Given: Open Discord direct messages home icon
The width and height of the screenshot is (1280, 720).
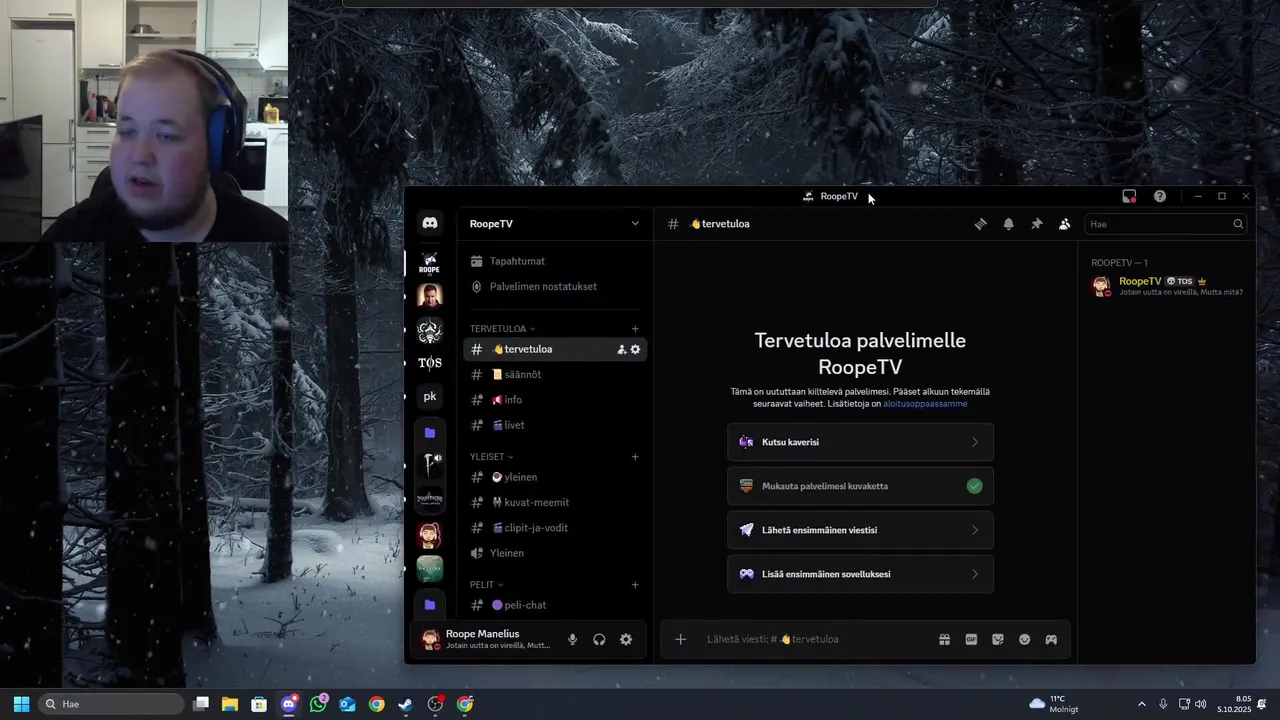Looking at the screenshot, I should coord(430,223).
